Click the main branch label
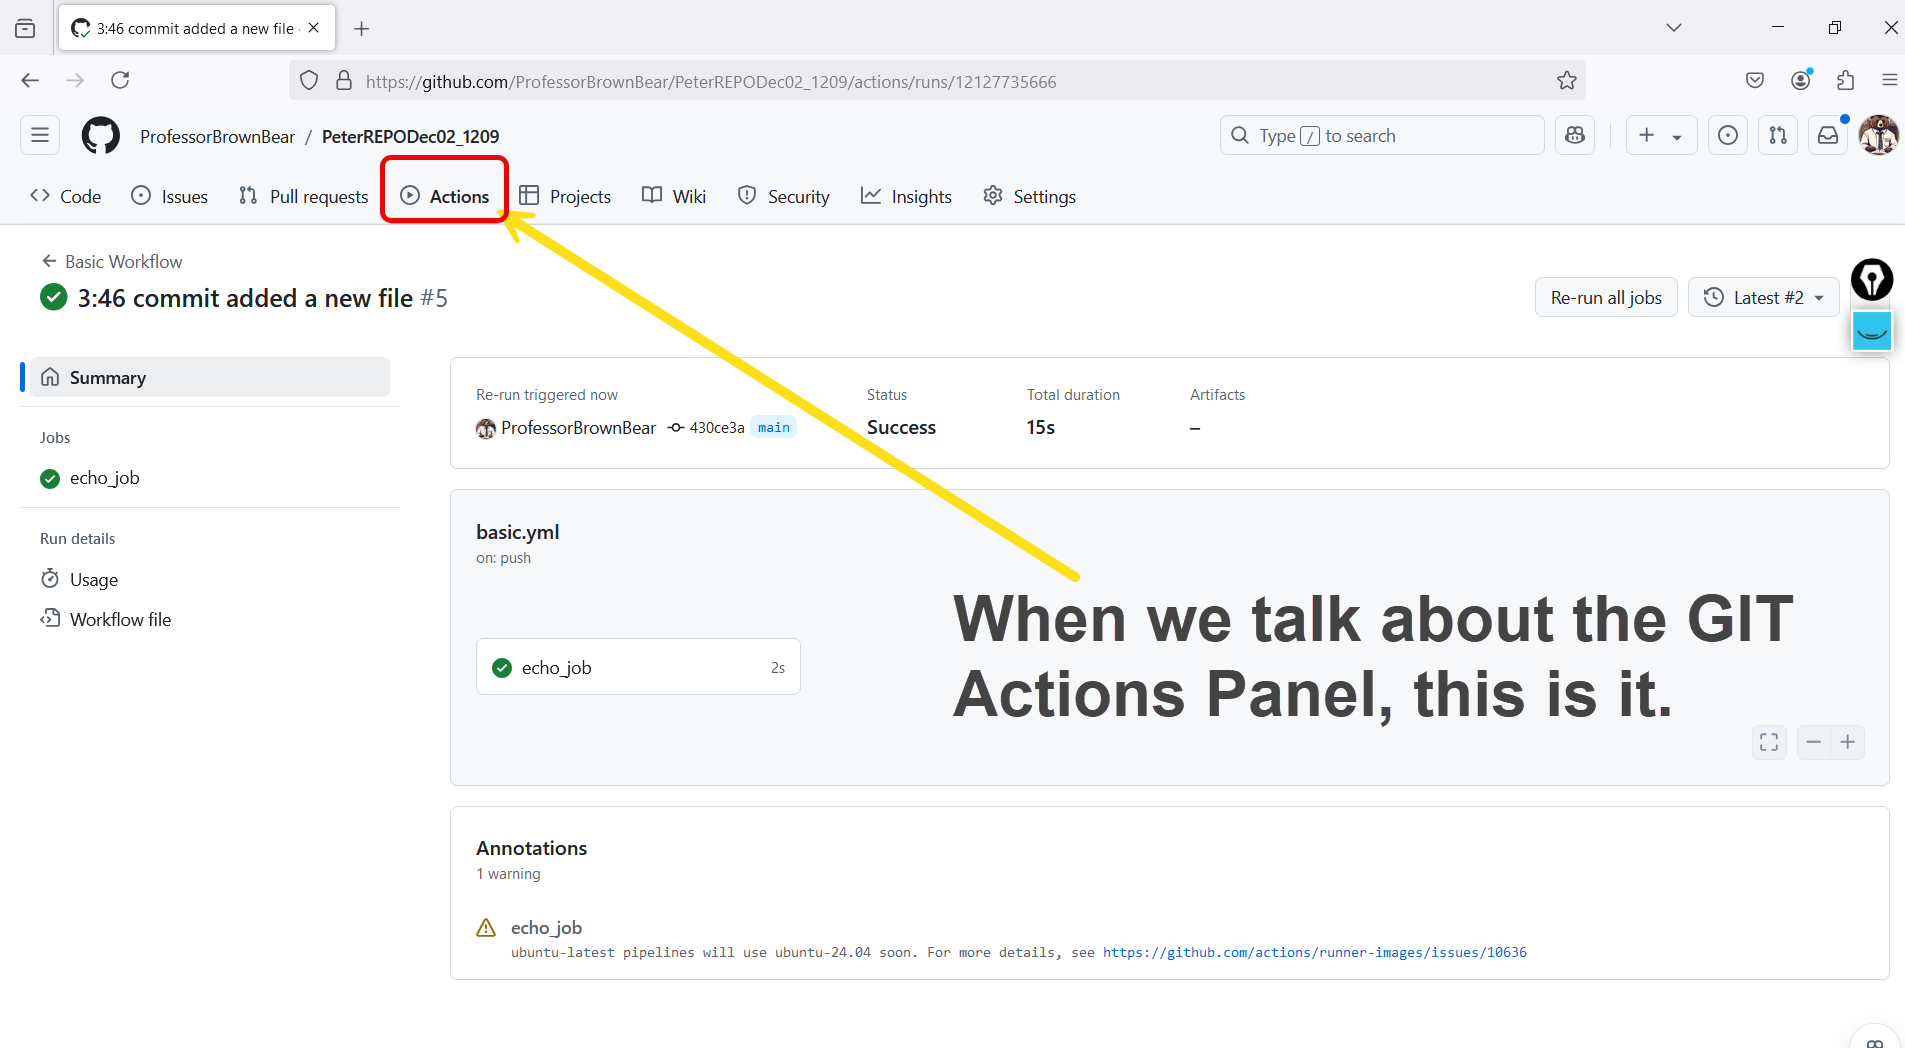Viewport: 1905px width, 1048px height. [773, 427]
